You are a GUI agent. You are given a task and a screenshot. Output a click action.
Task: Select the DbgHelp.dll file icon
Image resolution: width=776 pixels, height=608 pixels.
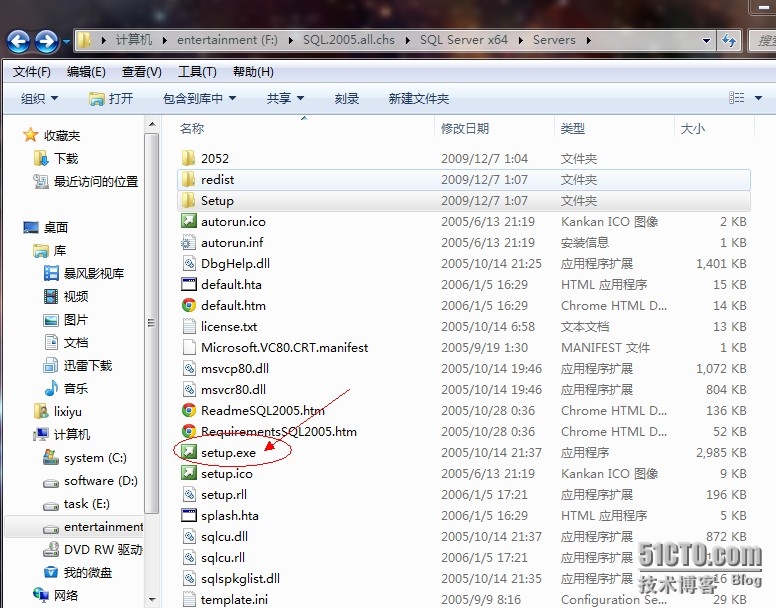click(x=189, y=263)
